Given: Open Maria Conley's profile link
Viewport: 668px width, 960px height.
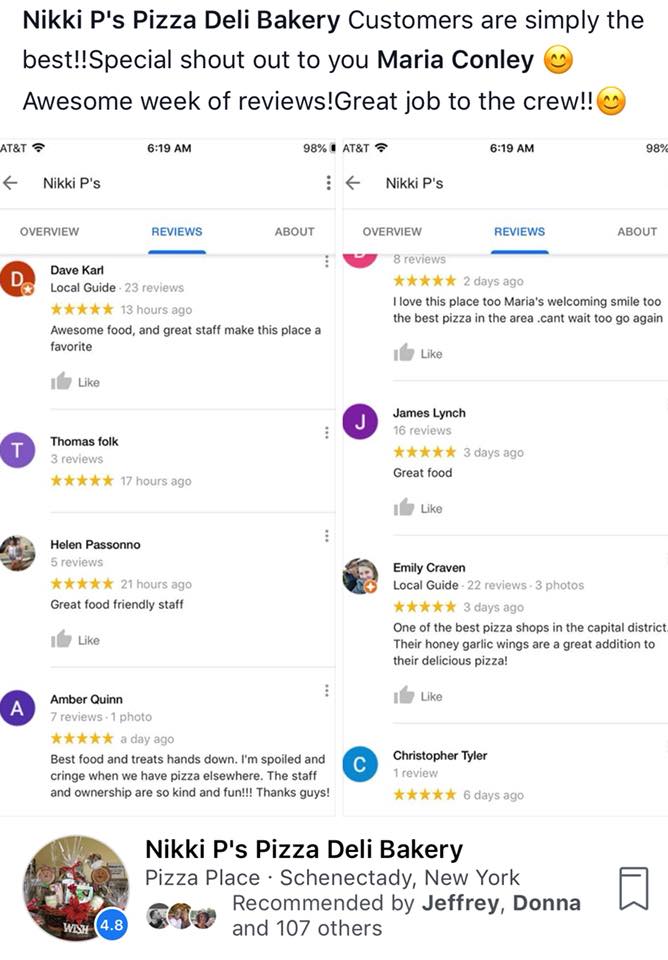Looking at the screenshot, I should point(455,60).
